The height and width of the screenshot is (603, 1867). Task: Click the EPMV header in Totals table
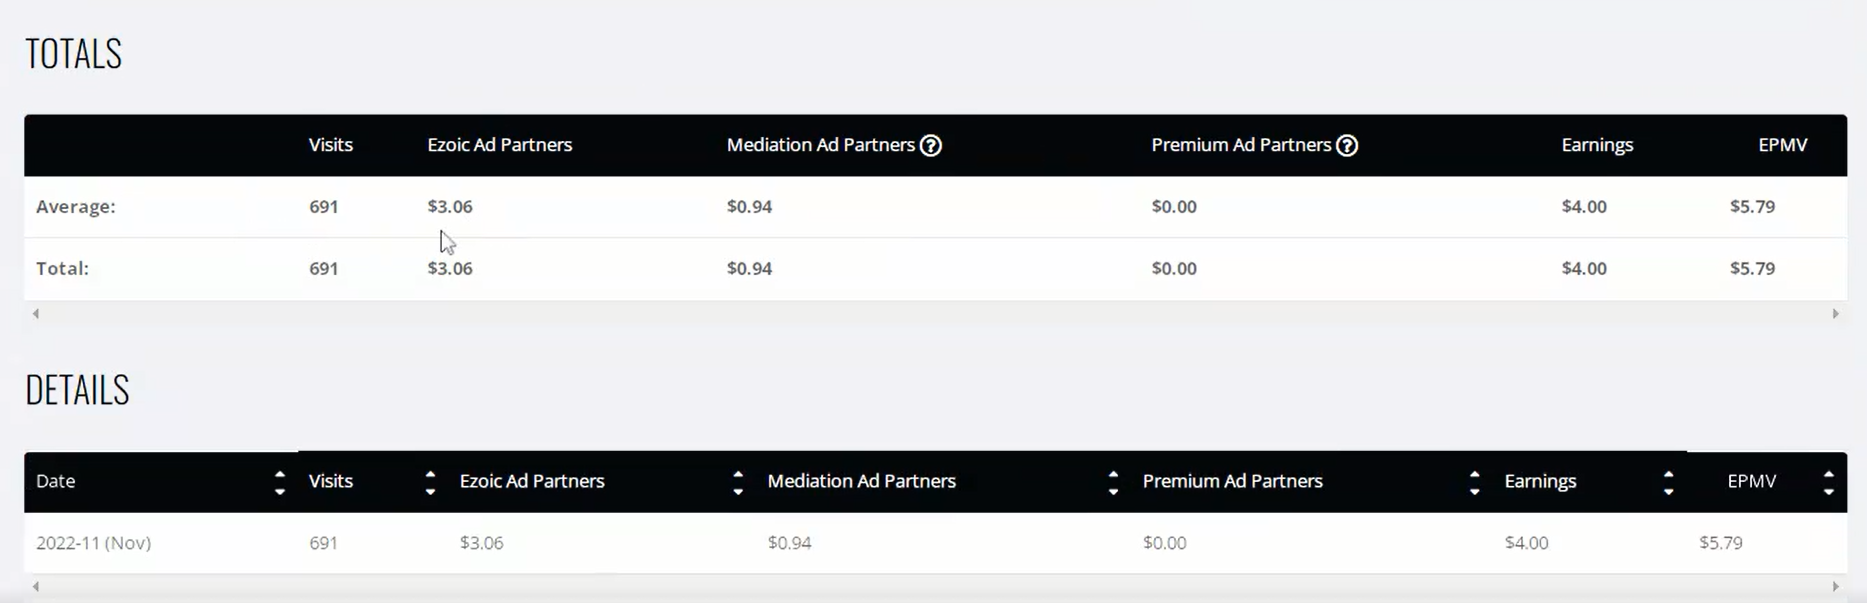click(1782, 145)
